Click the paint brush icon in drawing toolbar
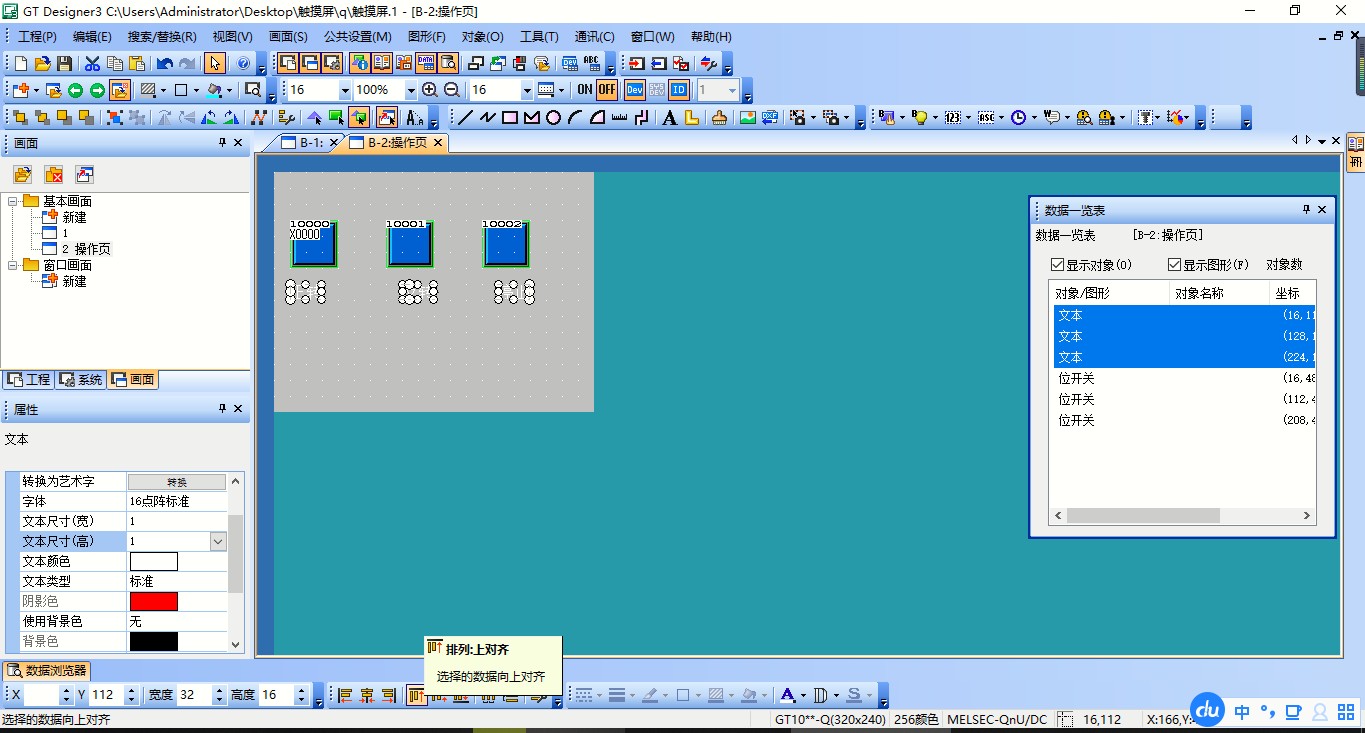Image resolution: width=1365 pixels, height=733 pixels. click(x=719, y=117)
